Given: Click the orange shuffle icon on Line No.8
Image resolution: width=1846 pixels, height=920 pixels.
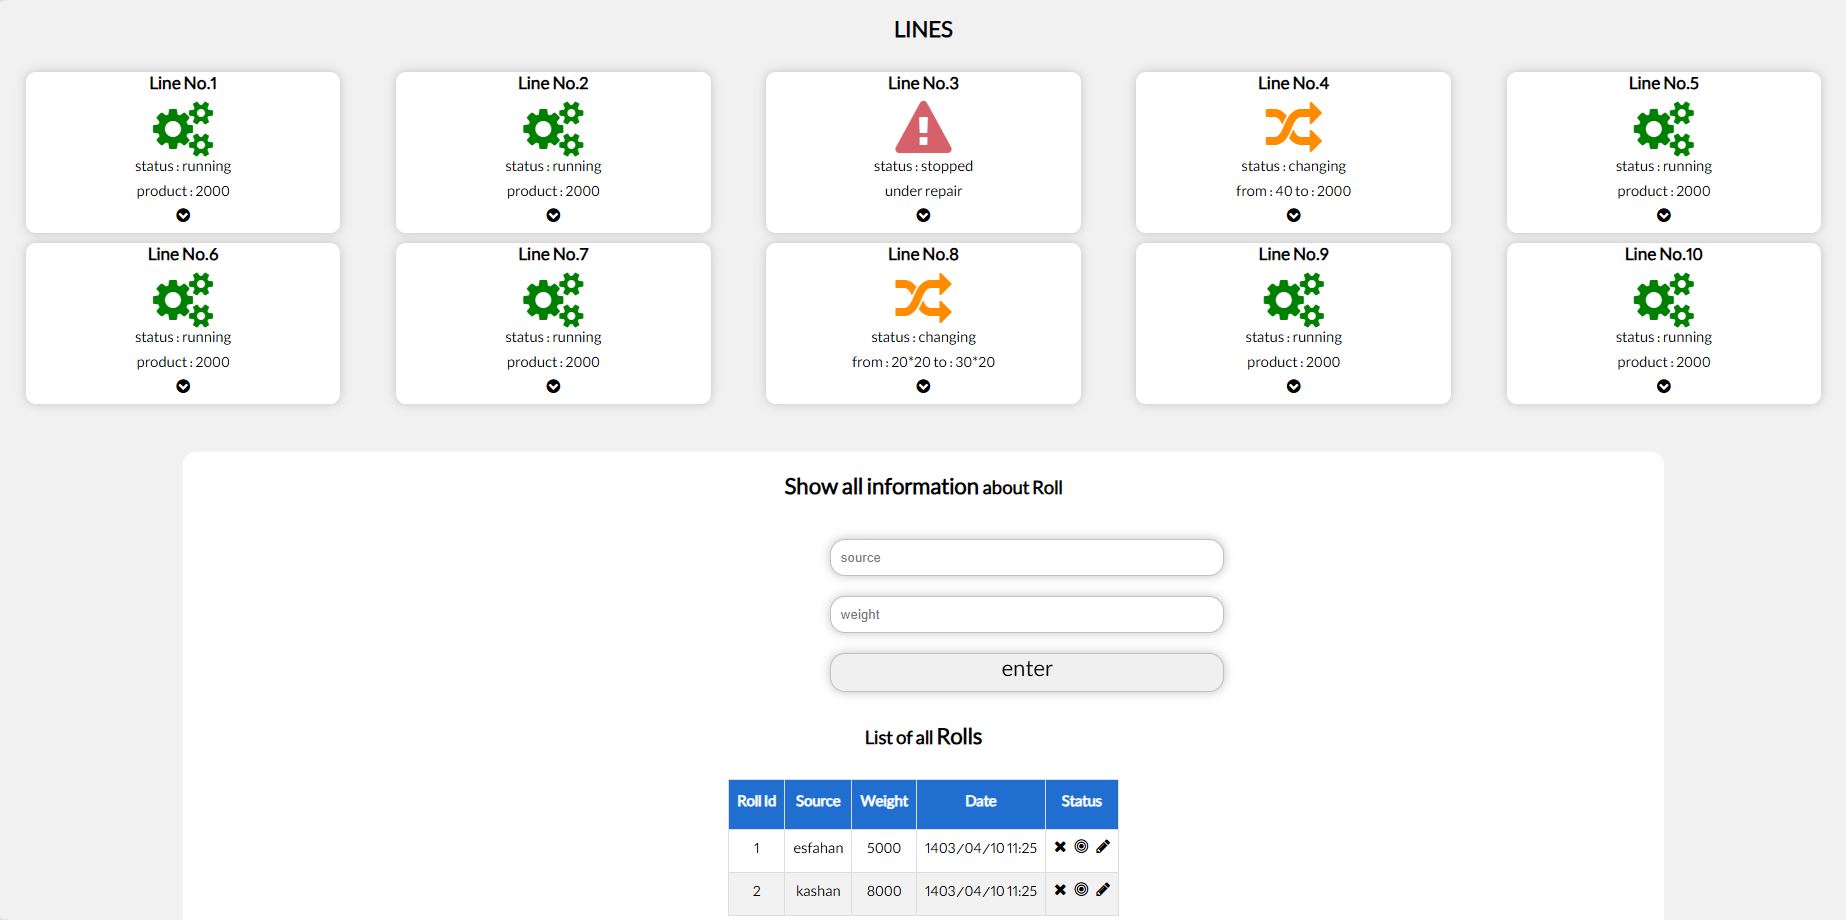Looking at the screenshot, I should click(923, 299).
